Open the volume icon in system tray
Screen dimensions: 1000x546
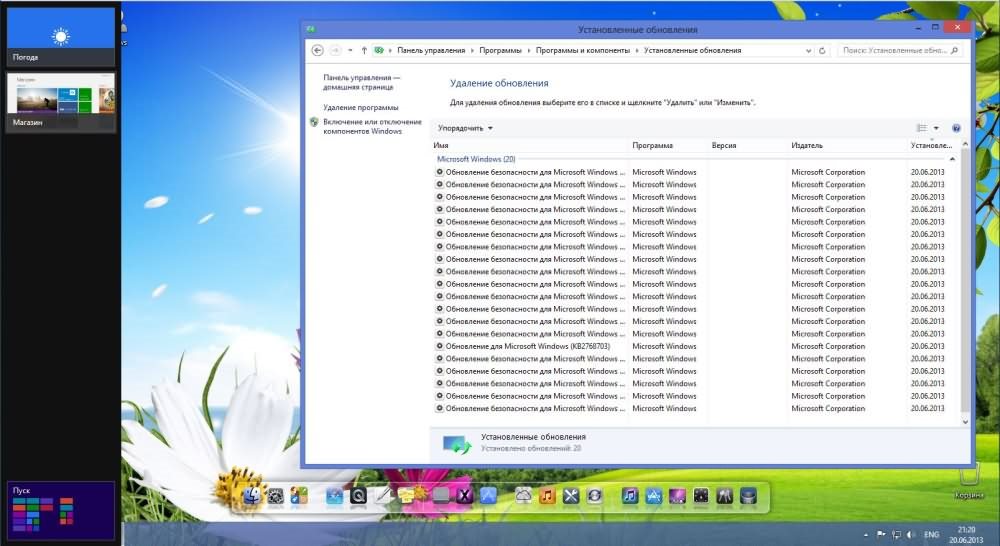coord(909,535)
